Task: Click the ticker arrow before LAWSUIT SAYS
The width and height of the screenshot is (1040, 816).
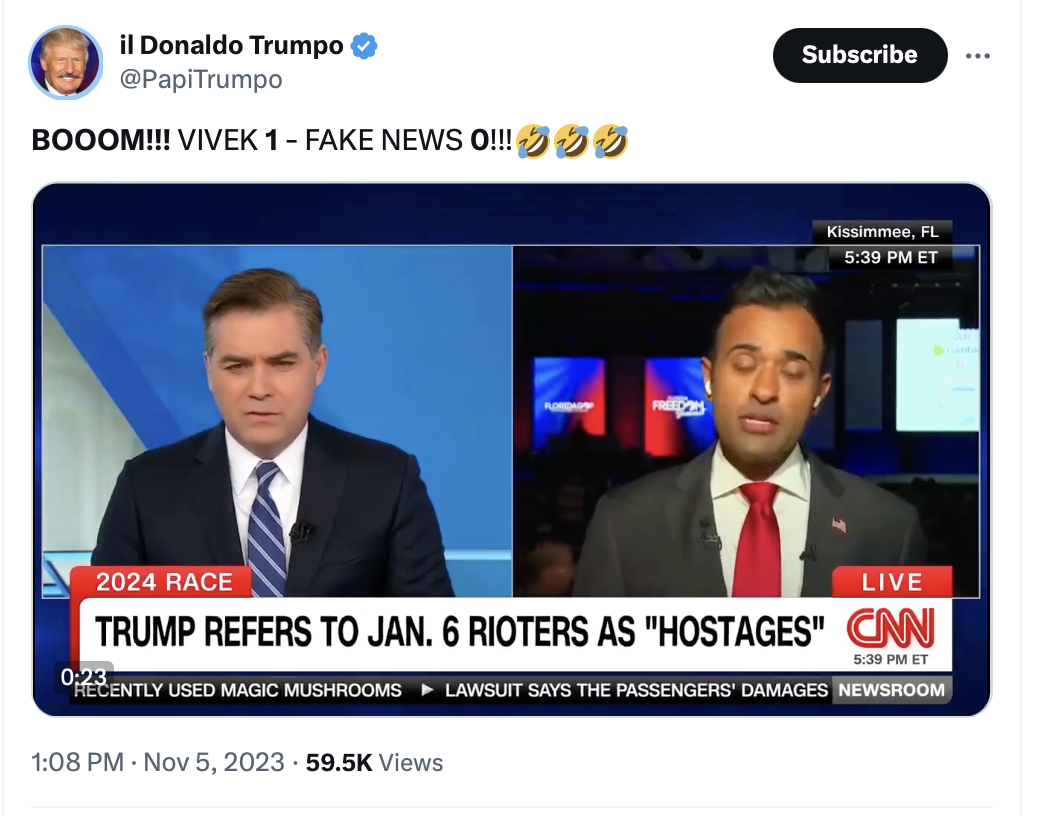Action: pyautogui.click(x=426, y=690)
